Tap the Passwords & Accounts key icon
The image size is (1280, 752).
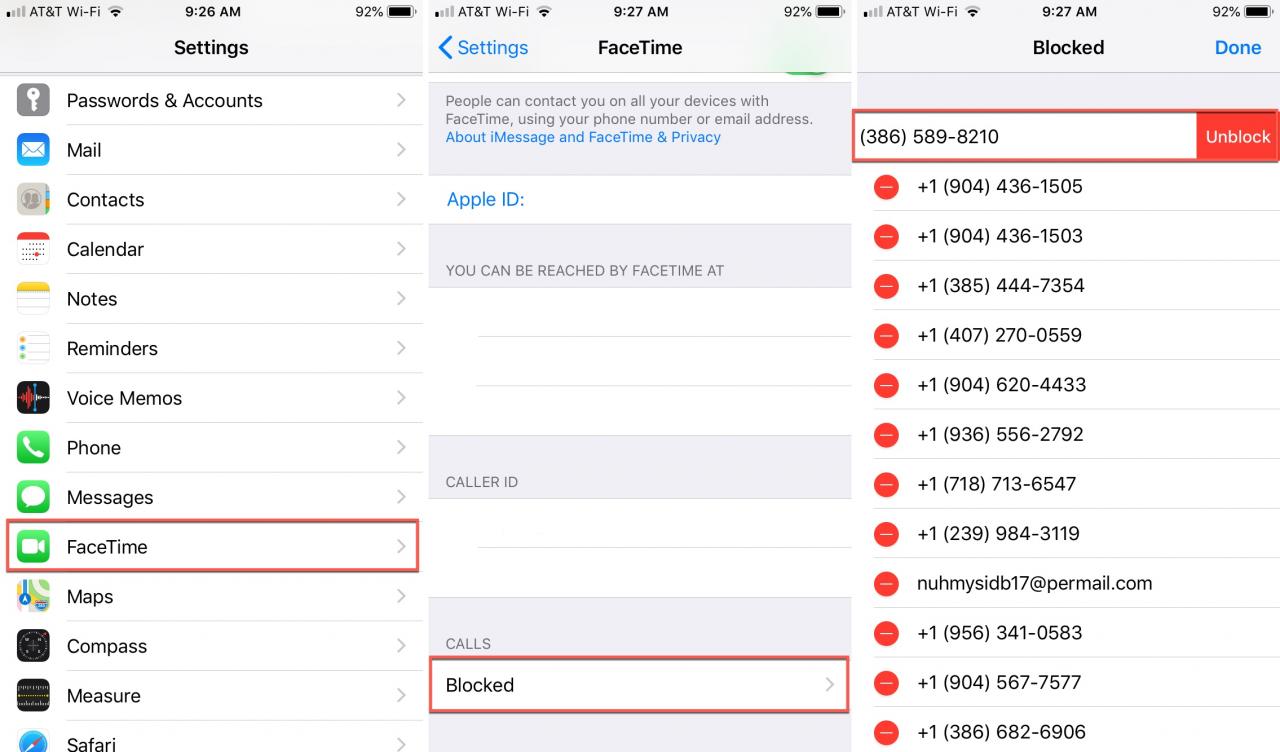33,100
